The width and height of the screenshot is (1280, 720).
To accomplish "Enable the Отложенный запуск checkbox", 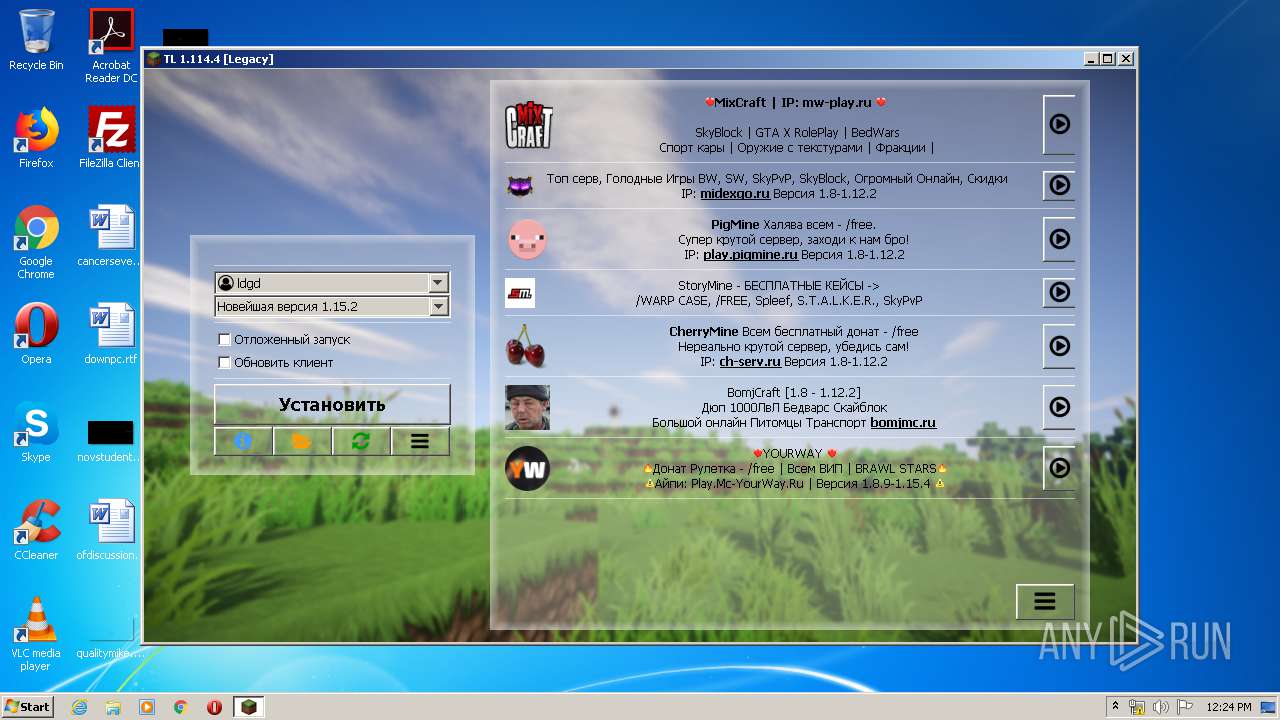I will pos(225,339).
